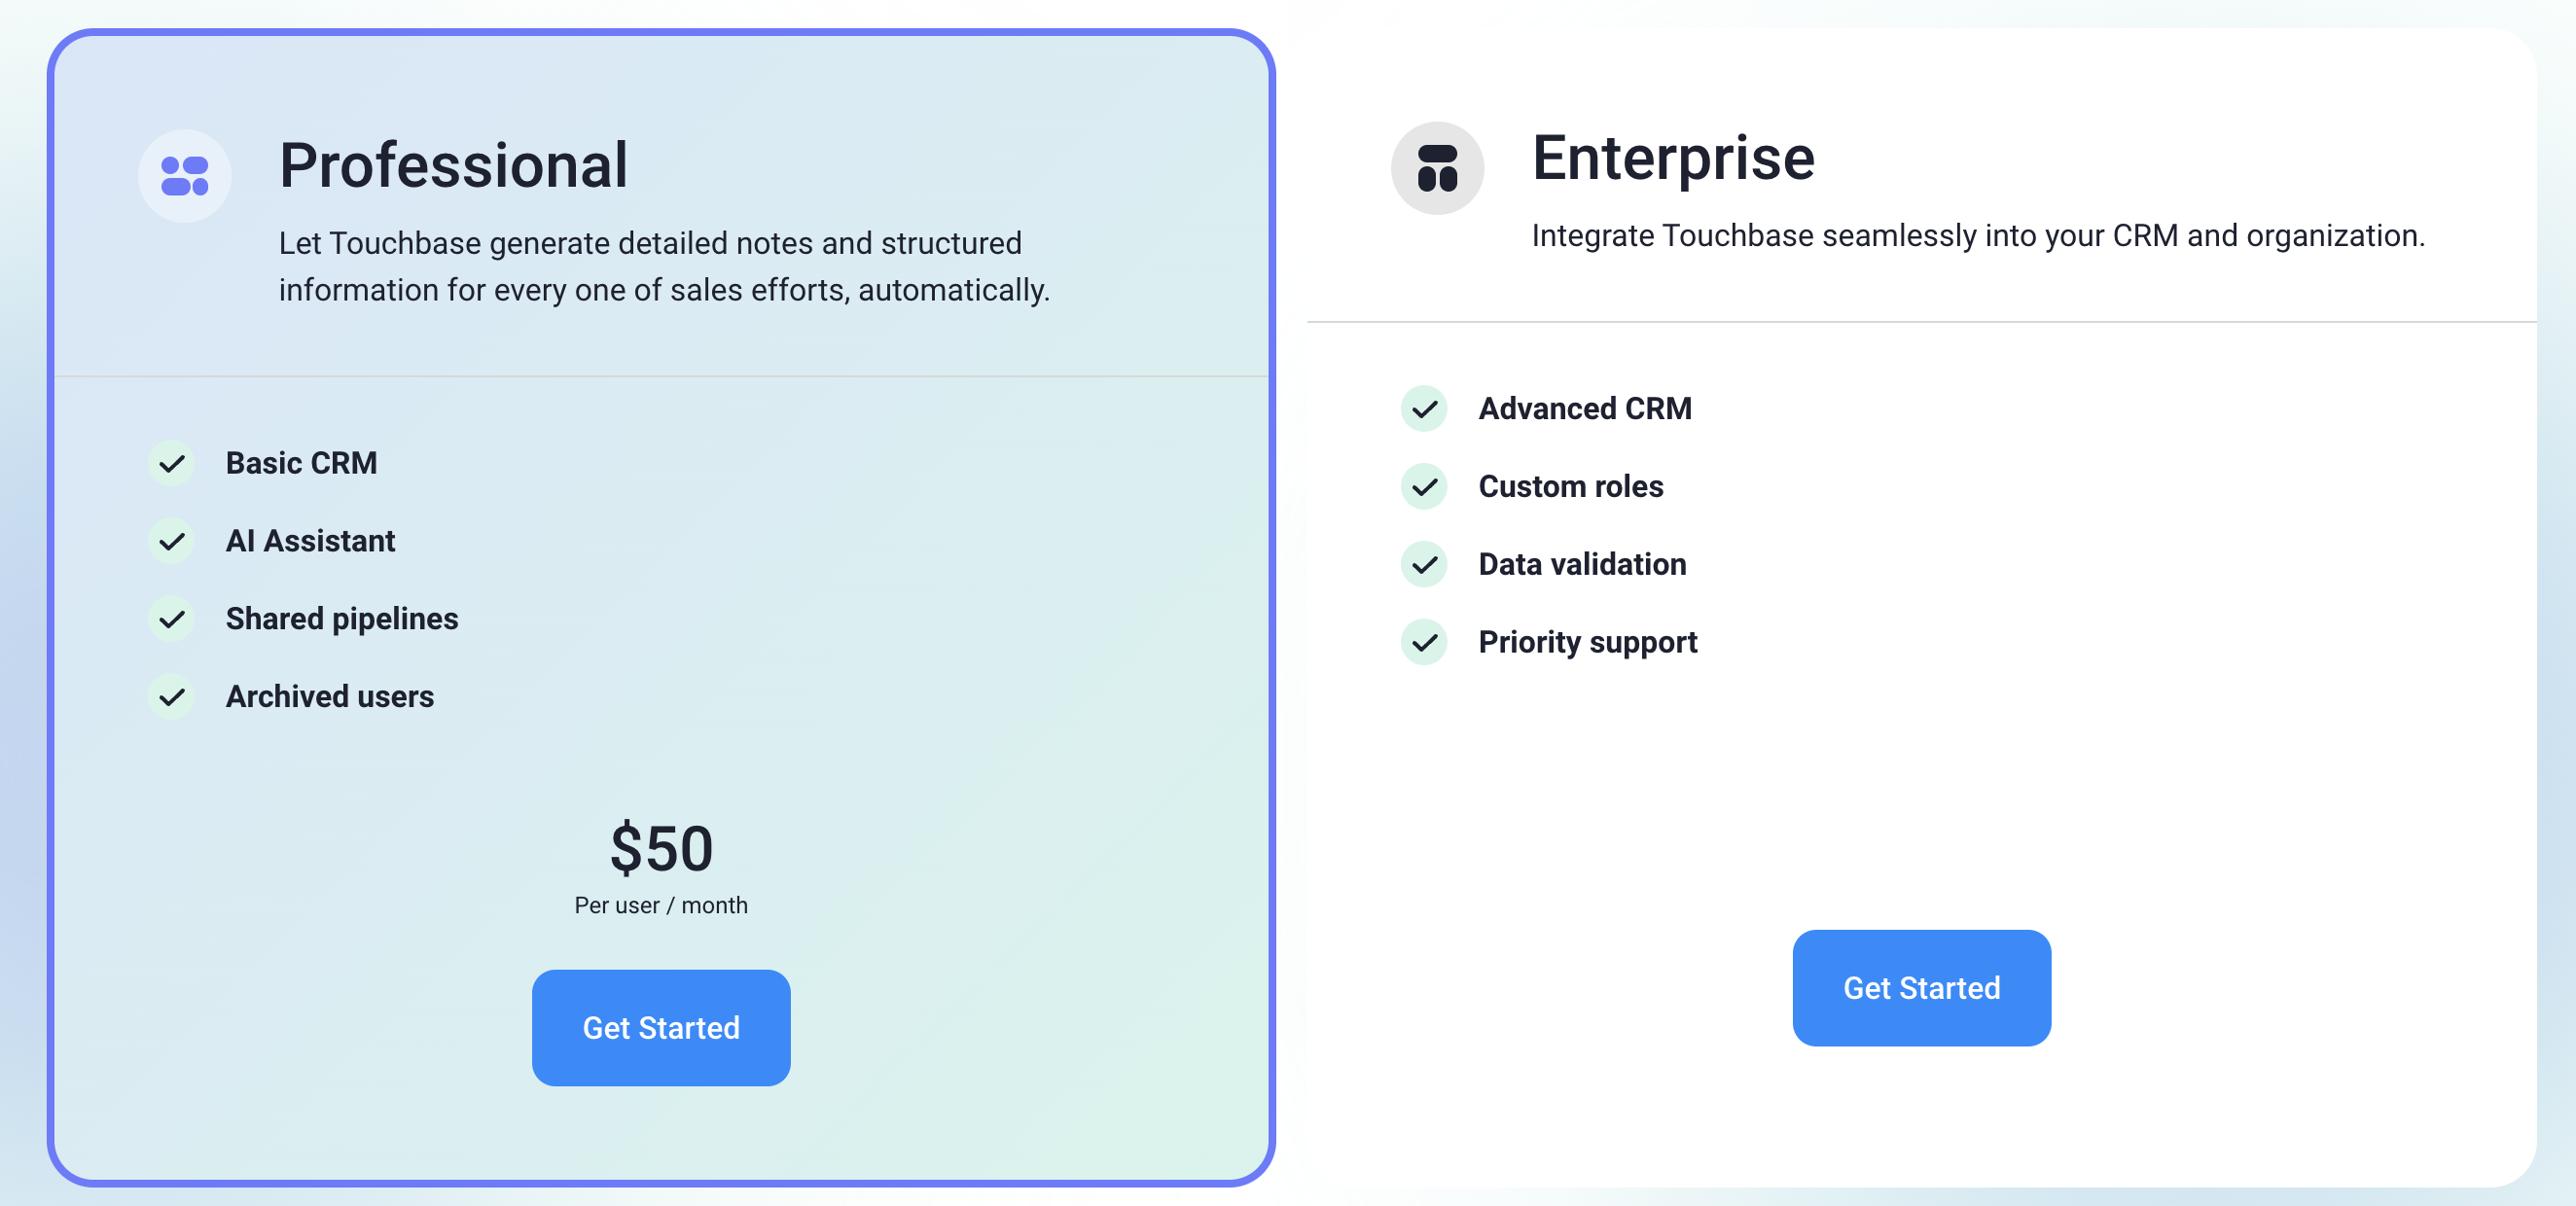2576x1206 pixels.
Task: Click the Professional plan description text
Action: tap(664, 266)
